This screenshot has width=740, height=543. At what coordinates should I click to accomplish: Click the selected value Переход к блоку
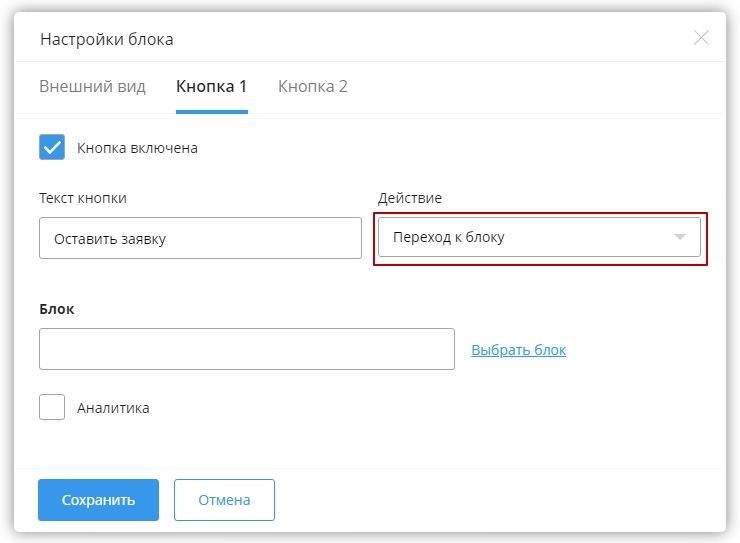point(449,238)
